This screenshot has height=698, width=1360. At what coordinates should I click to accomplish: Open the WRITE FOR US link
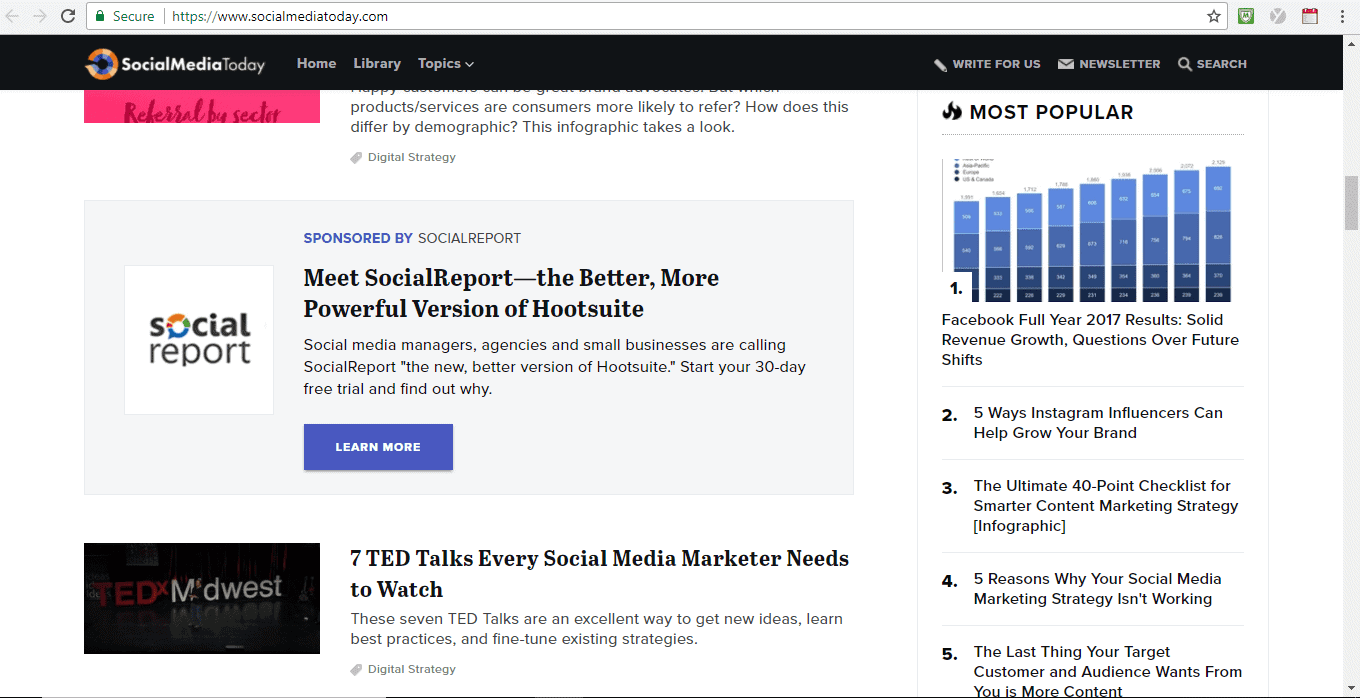click(x=996, y=64)
